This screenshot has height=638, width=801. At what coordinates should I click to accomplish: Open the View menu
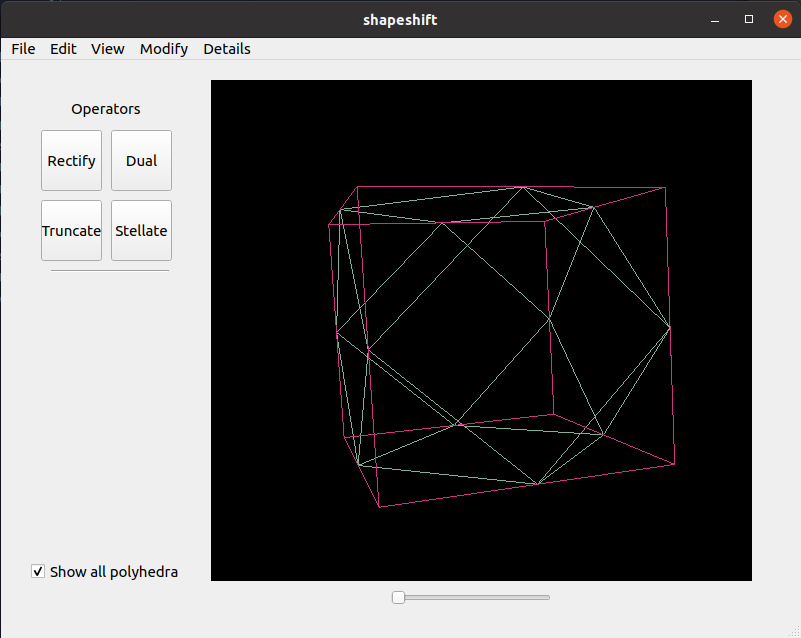(x=108, y=49)
